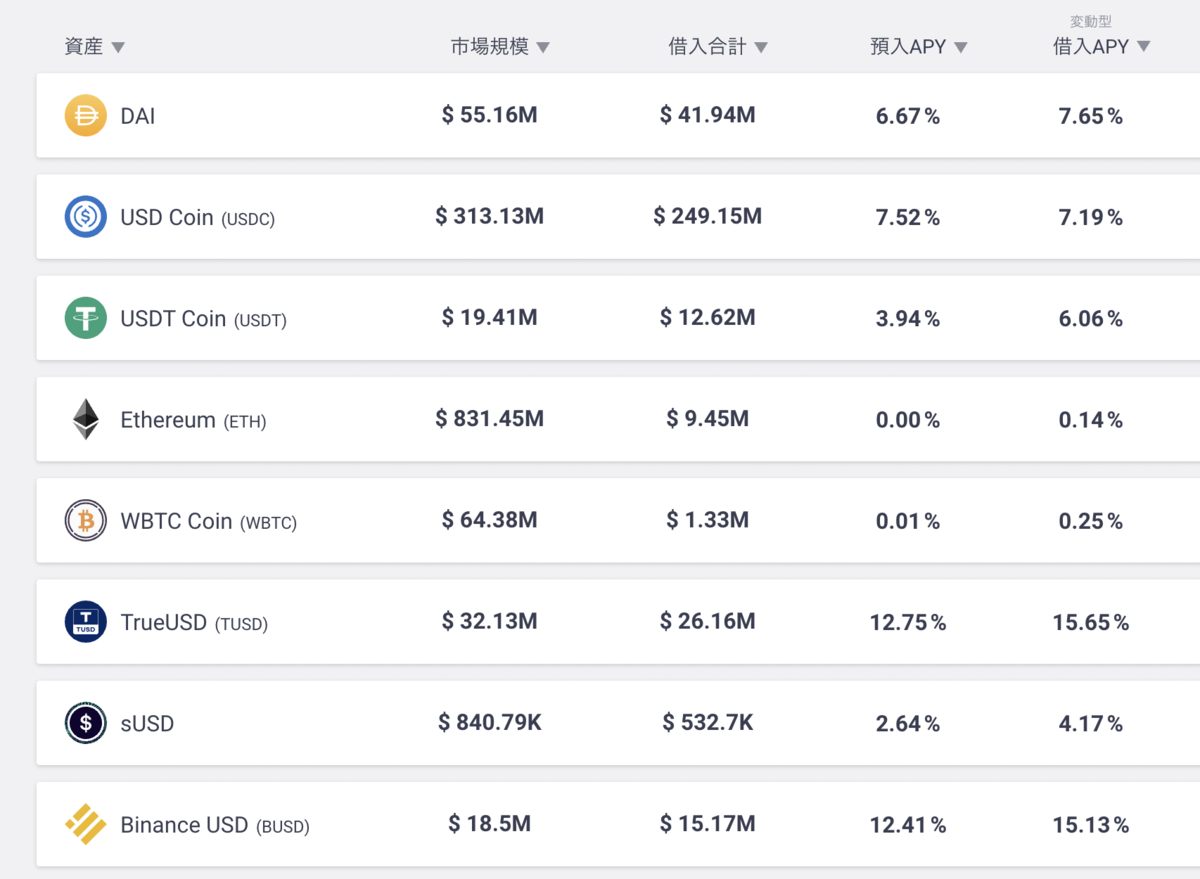Screen dimensions: 1200x879
Task: Open the USDT Coin (USDT) name
Action: [x=204, y=319]
